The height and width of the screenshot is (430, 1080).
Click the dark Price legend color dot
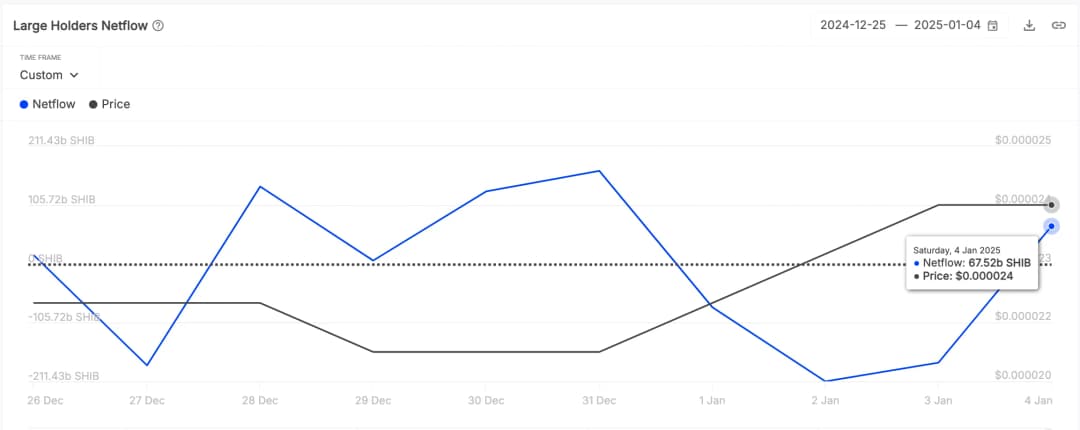coord(94,104)
